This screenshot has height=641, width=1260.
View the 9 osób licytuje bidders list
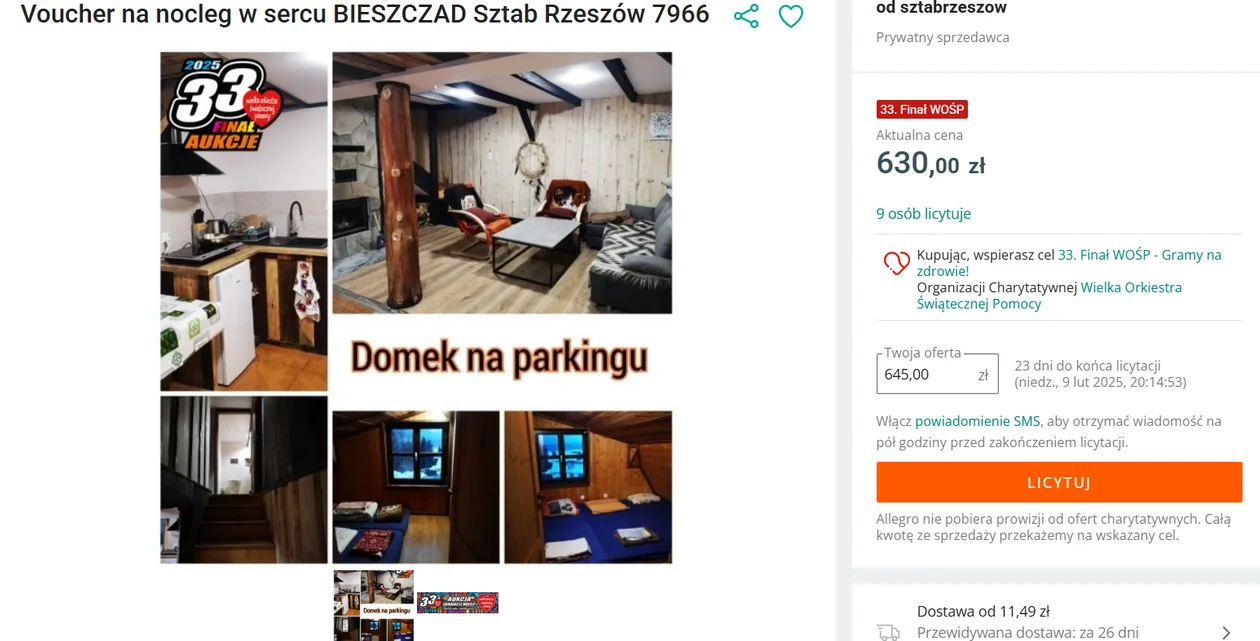tap(923, 214)
